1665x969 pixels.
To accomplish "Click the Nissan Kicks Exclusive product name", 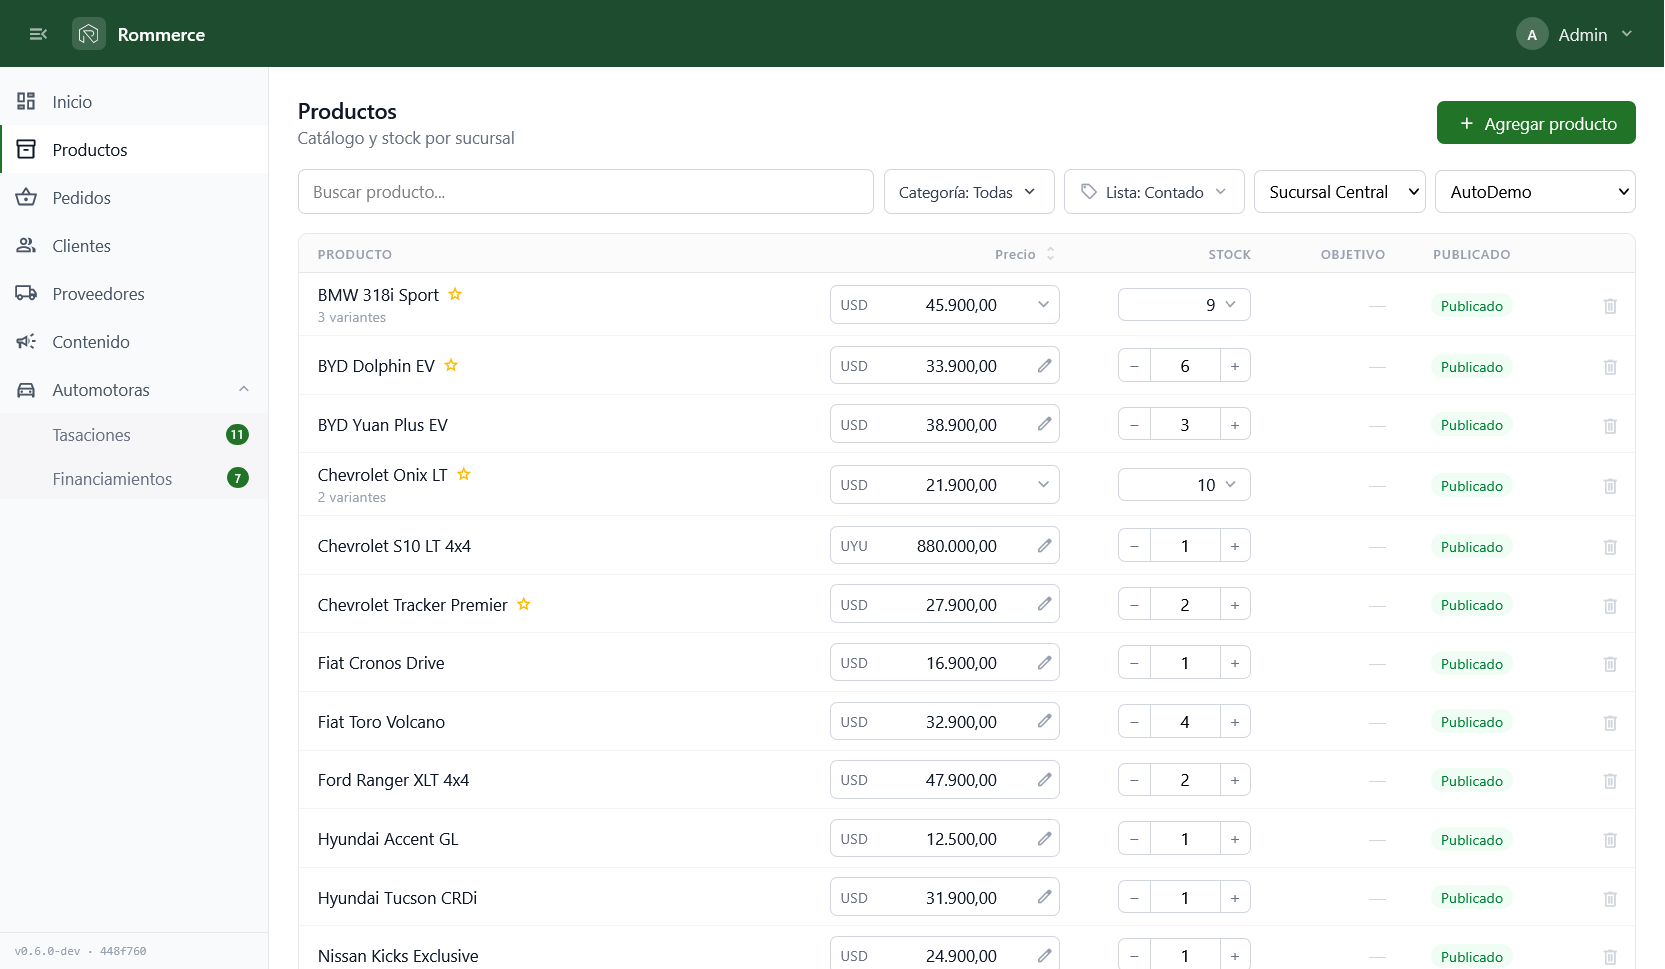I will pos(398,956).
